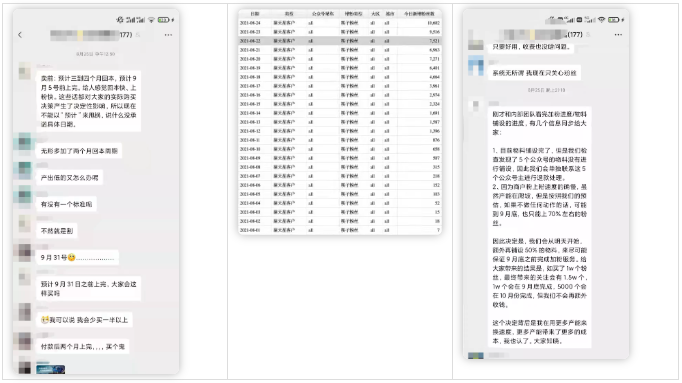The height and width of the screenshot is (383, 682).
Task: Tap the avatar beside '系统无所谓' message in right chat
Action: [475, 66]
